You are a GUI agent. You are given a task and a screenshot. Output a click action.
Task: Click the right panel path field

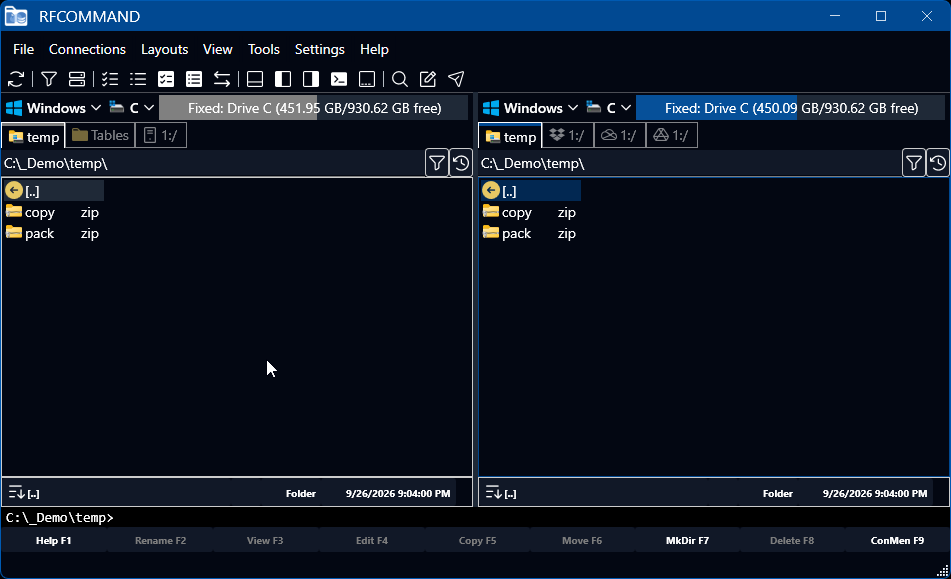point(690,163)
